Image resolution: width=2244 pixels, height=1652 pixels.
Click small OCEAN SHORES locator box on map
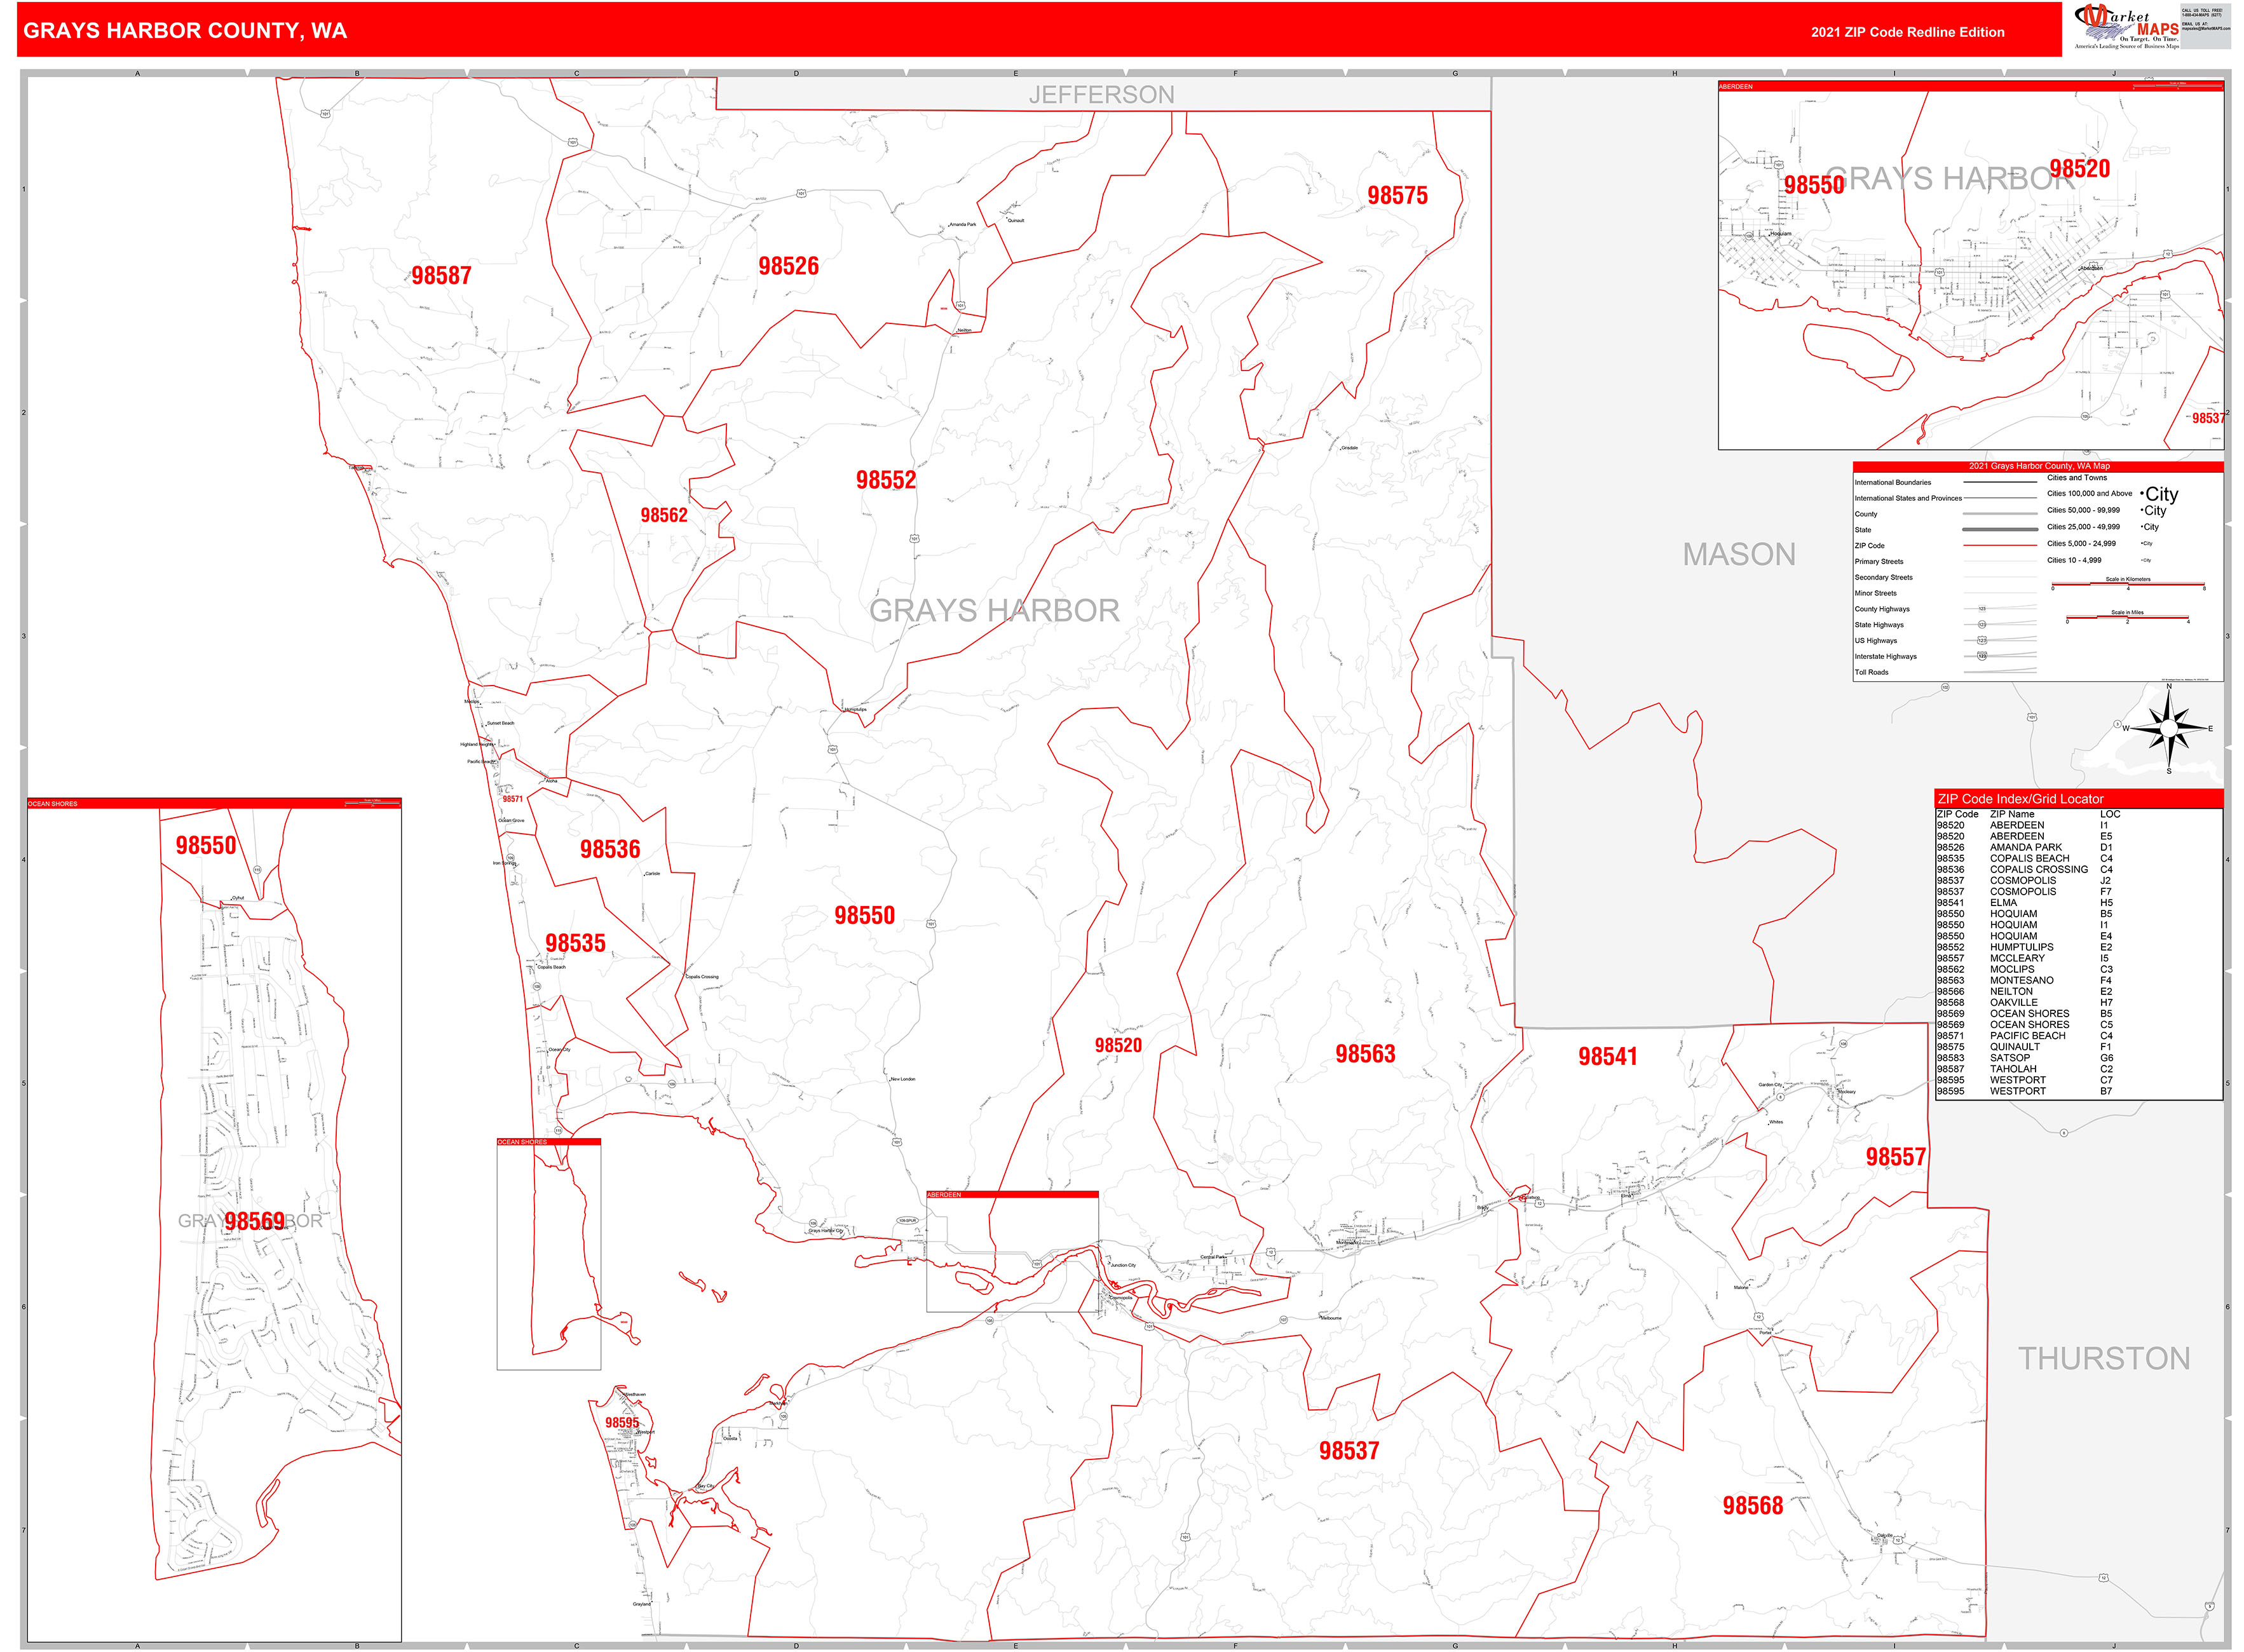549,1254
